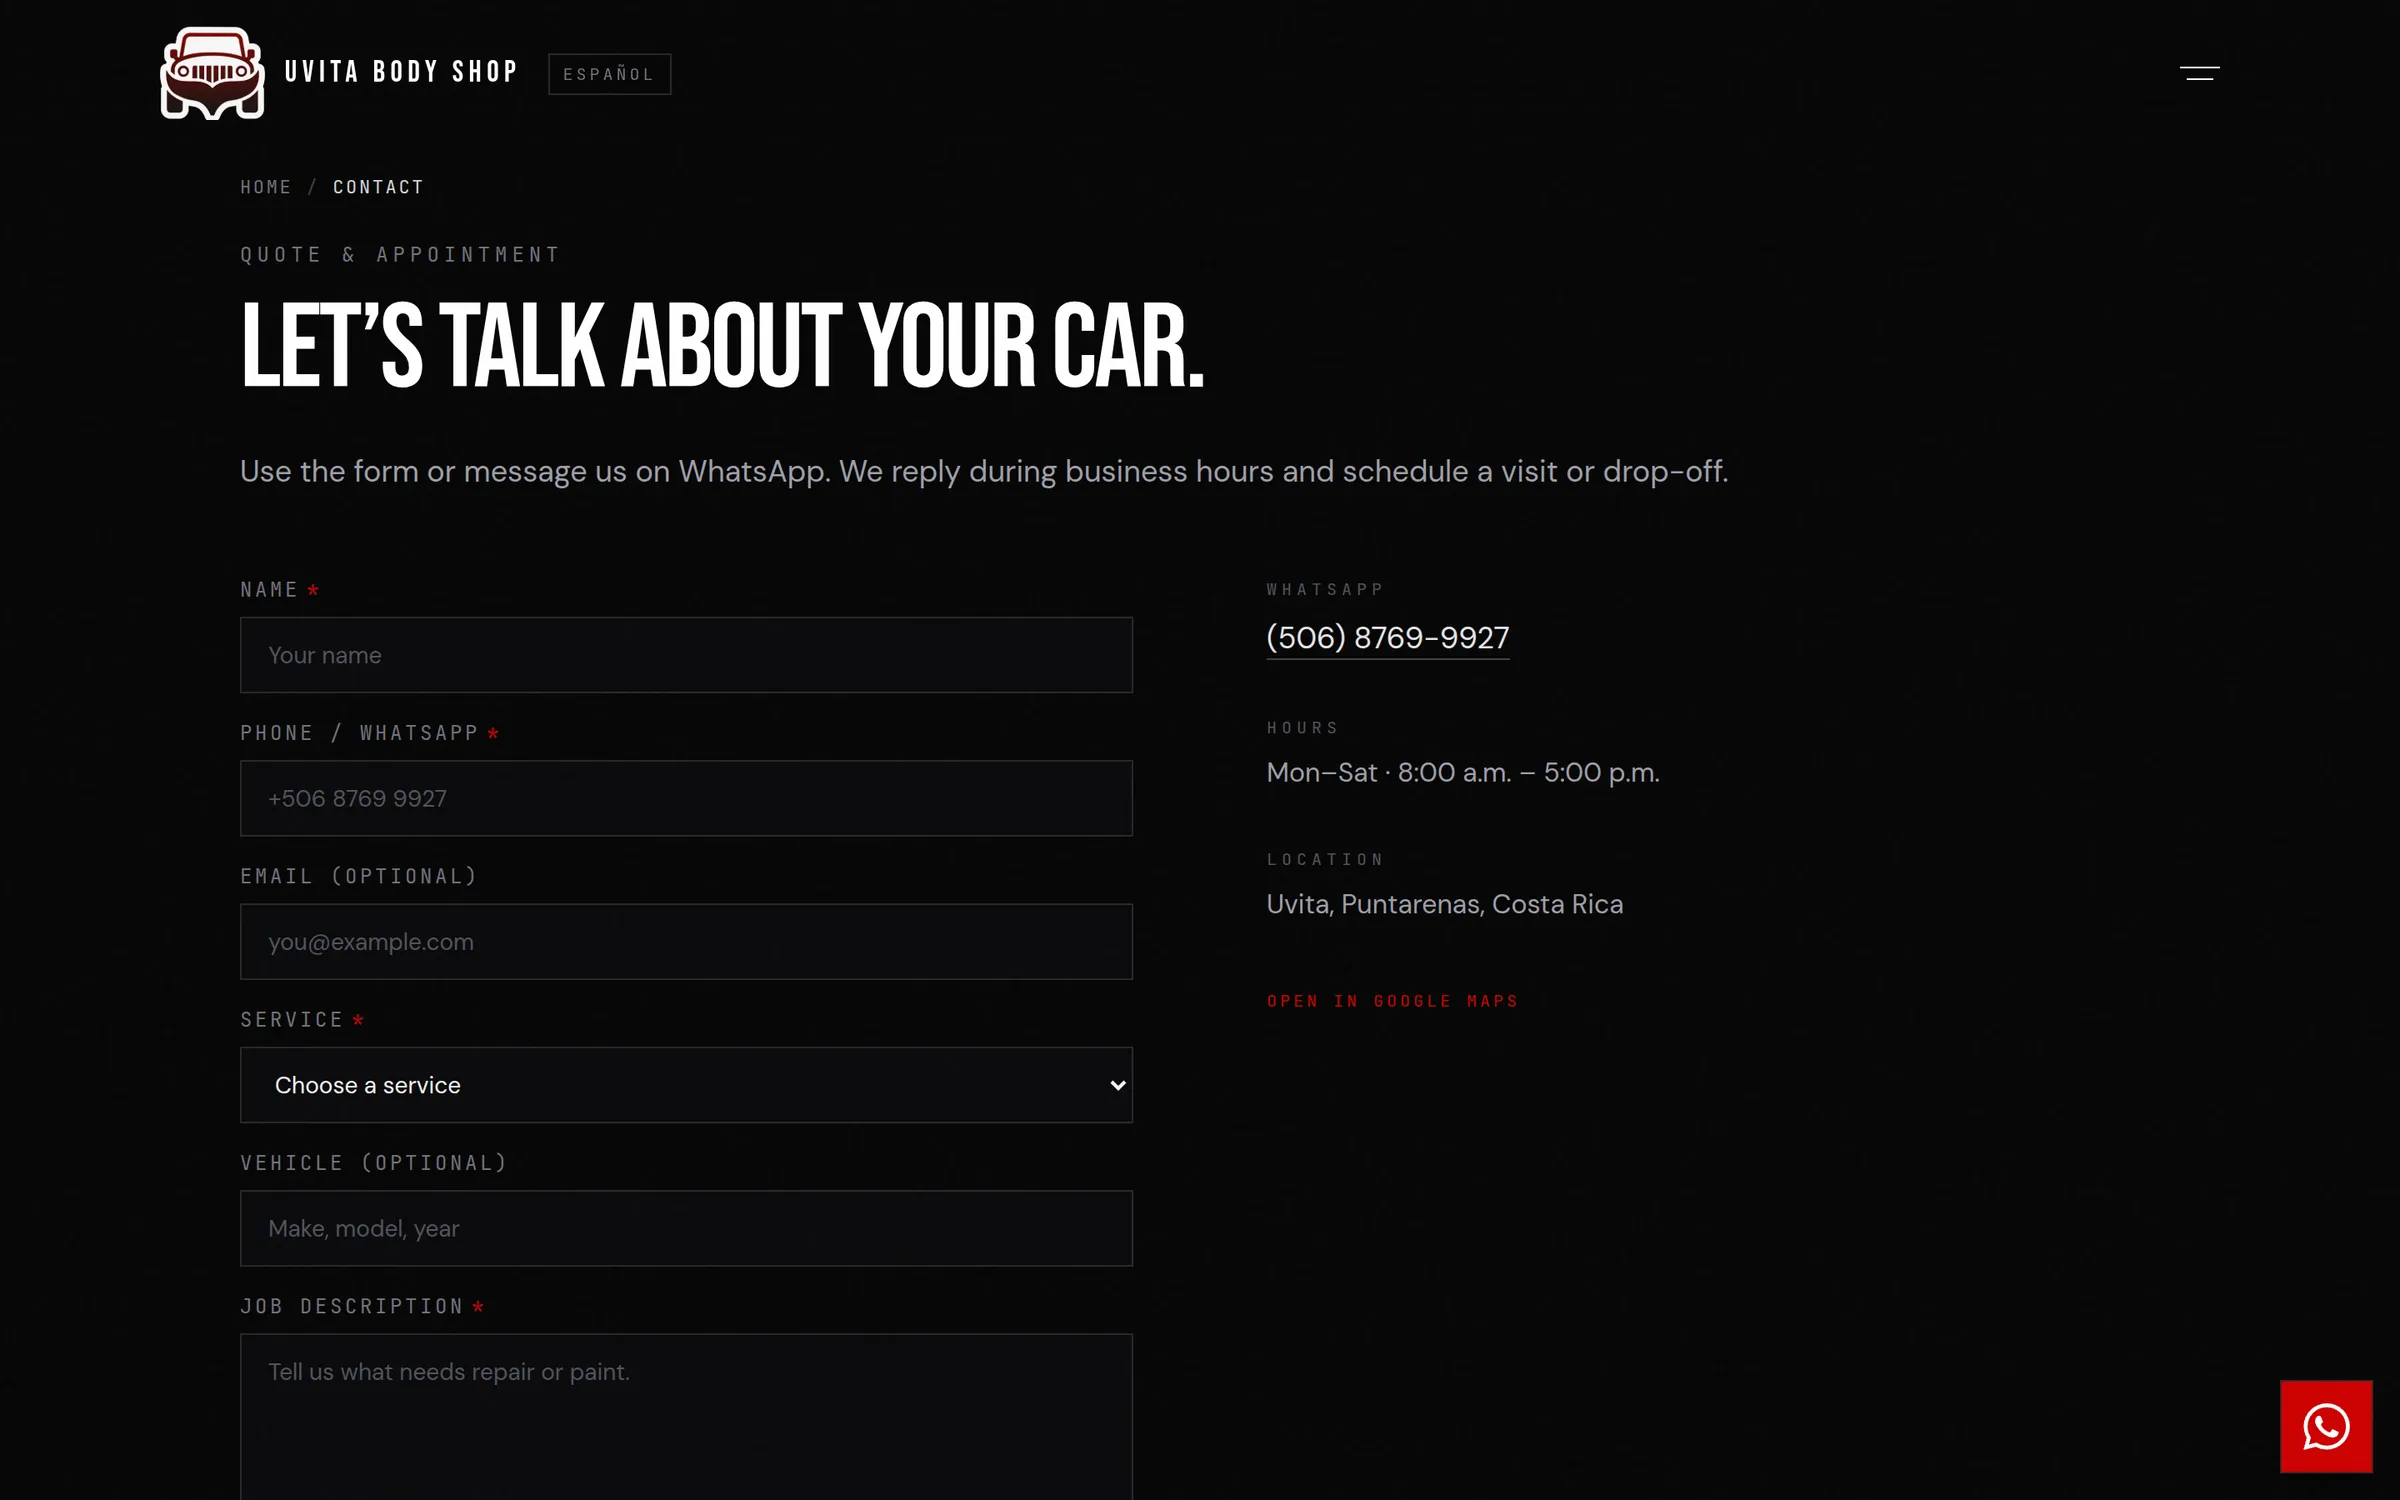Screen dimensions: 2400x1500
Task: Open the floating WhatsApp chat button
Action: [2325, 1426]
